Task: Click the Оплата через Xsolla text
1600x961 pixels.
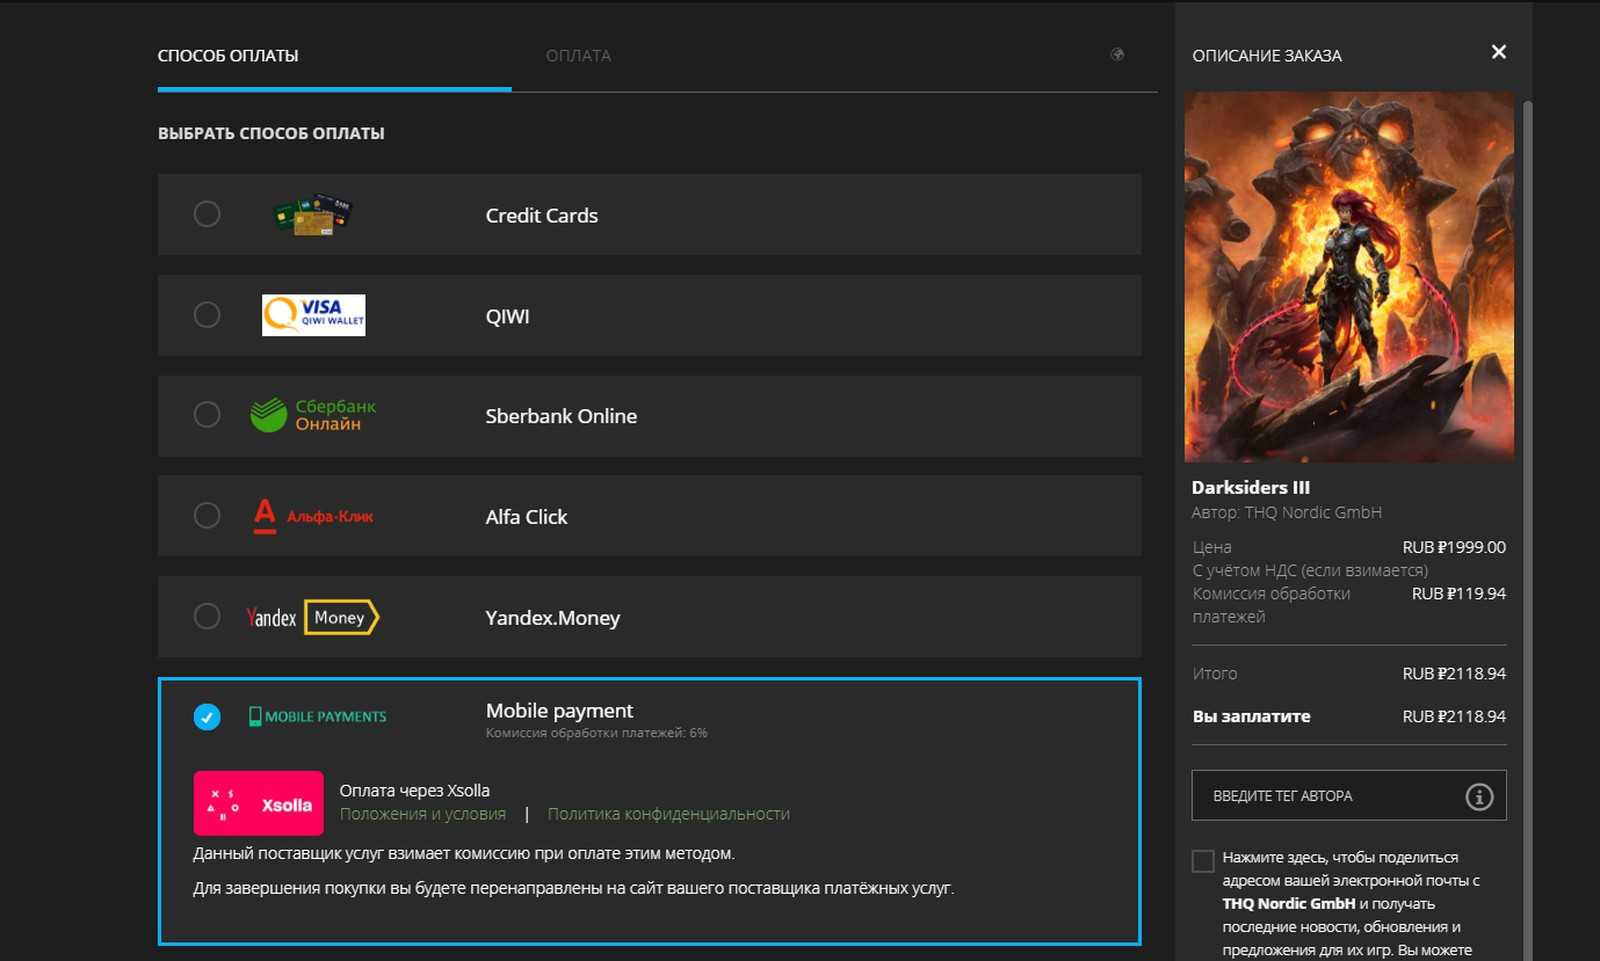Action: (414, 790)
